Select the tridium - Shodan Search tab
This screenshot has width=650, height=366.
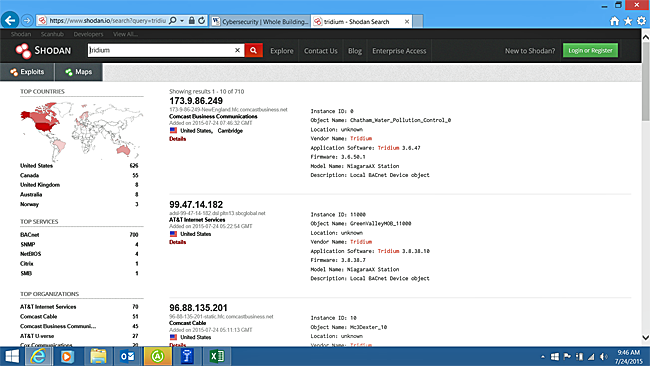357,22
